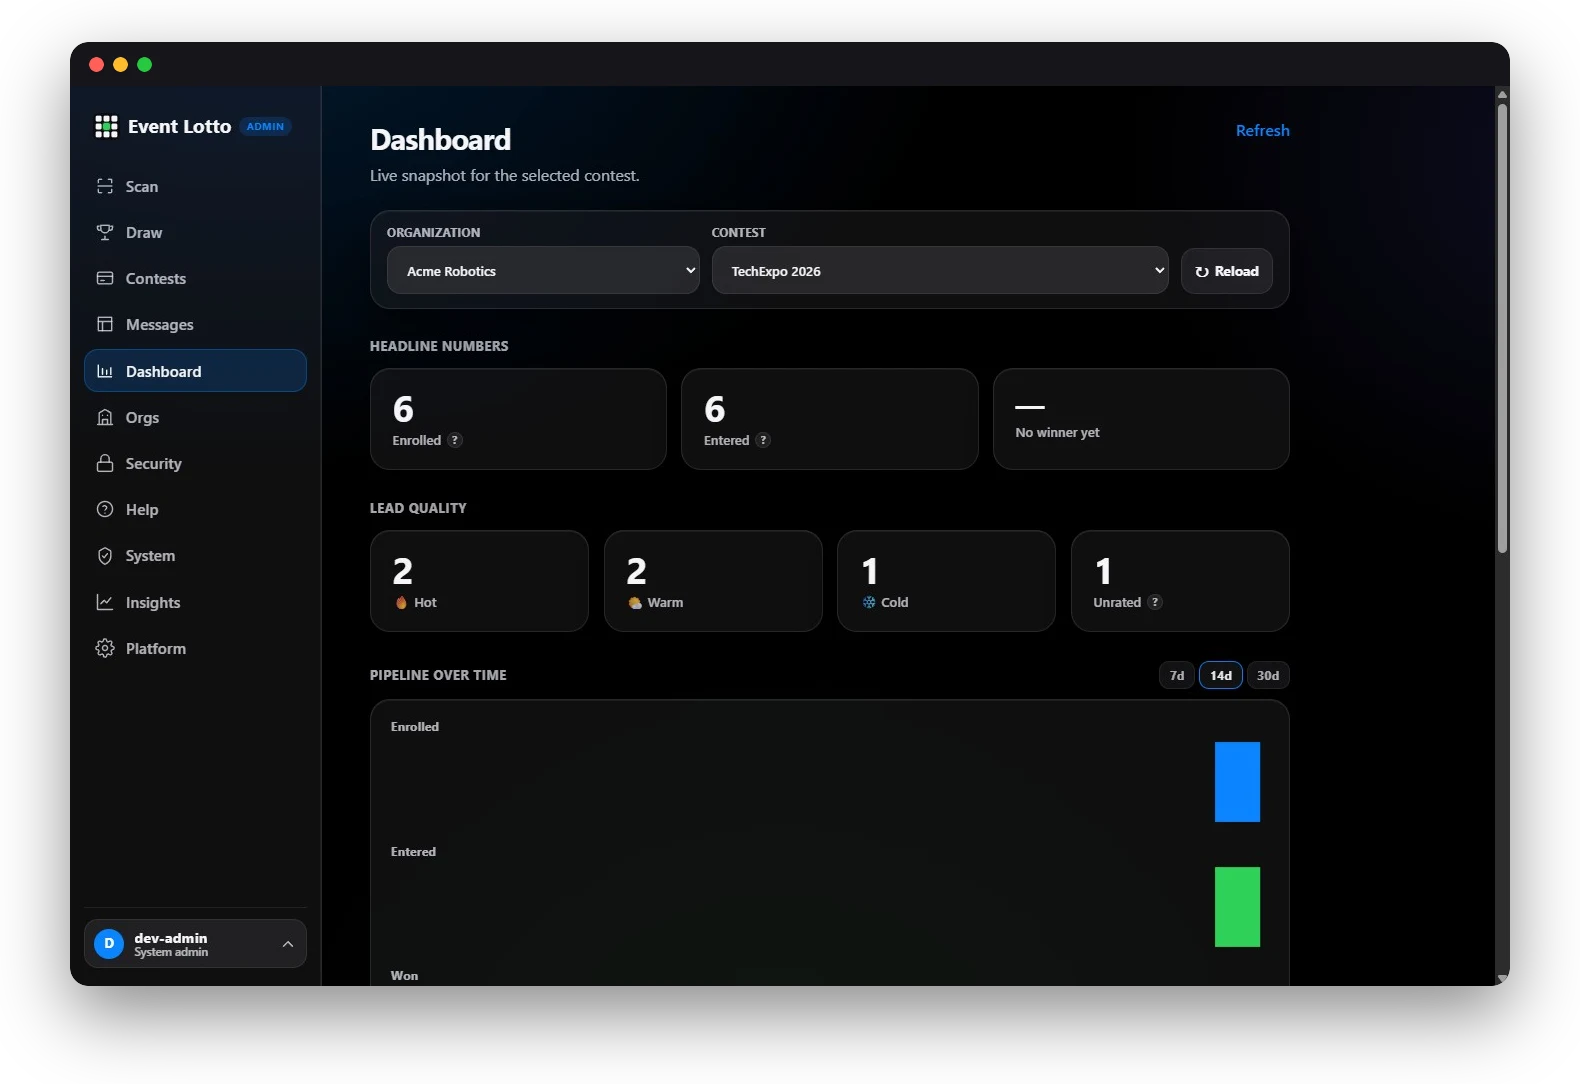This screenshot has height=1084, width=1580.
Task: Click the Security lock icon
Action: pyautogui.click(x=105, y=463)
